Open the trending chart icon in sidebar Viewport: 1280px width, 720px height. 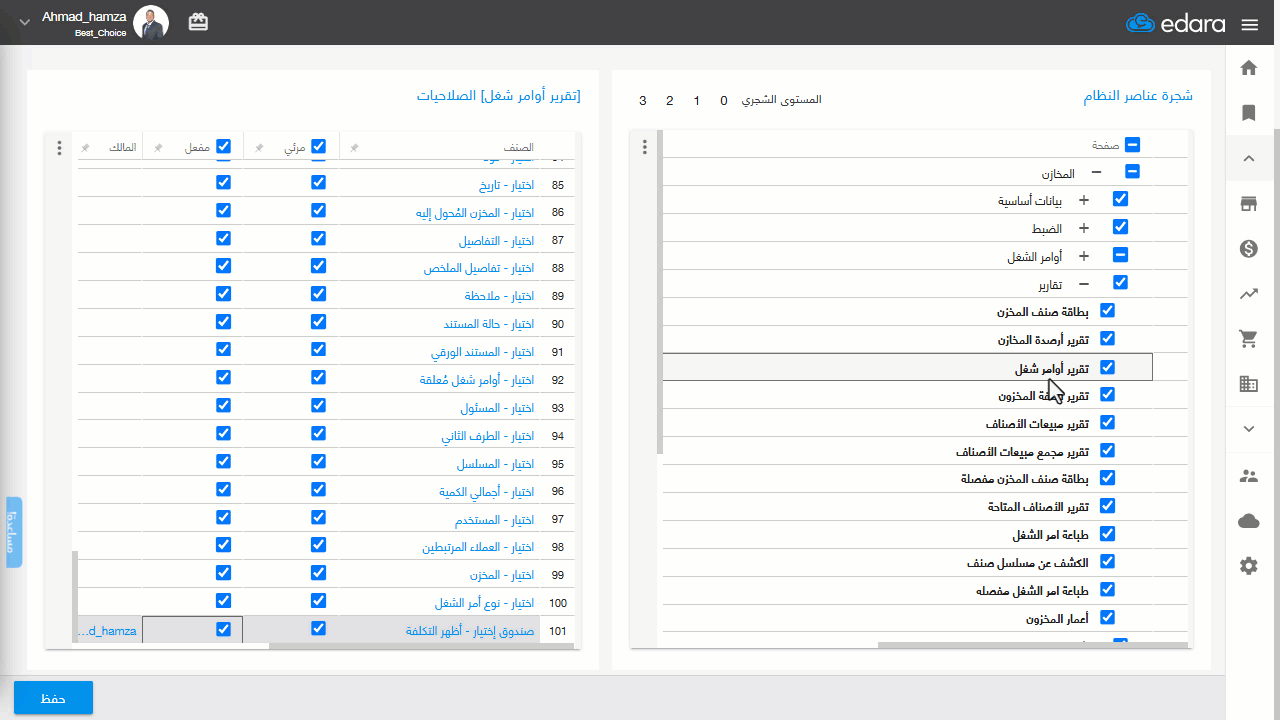coord(1248,294)
